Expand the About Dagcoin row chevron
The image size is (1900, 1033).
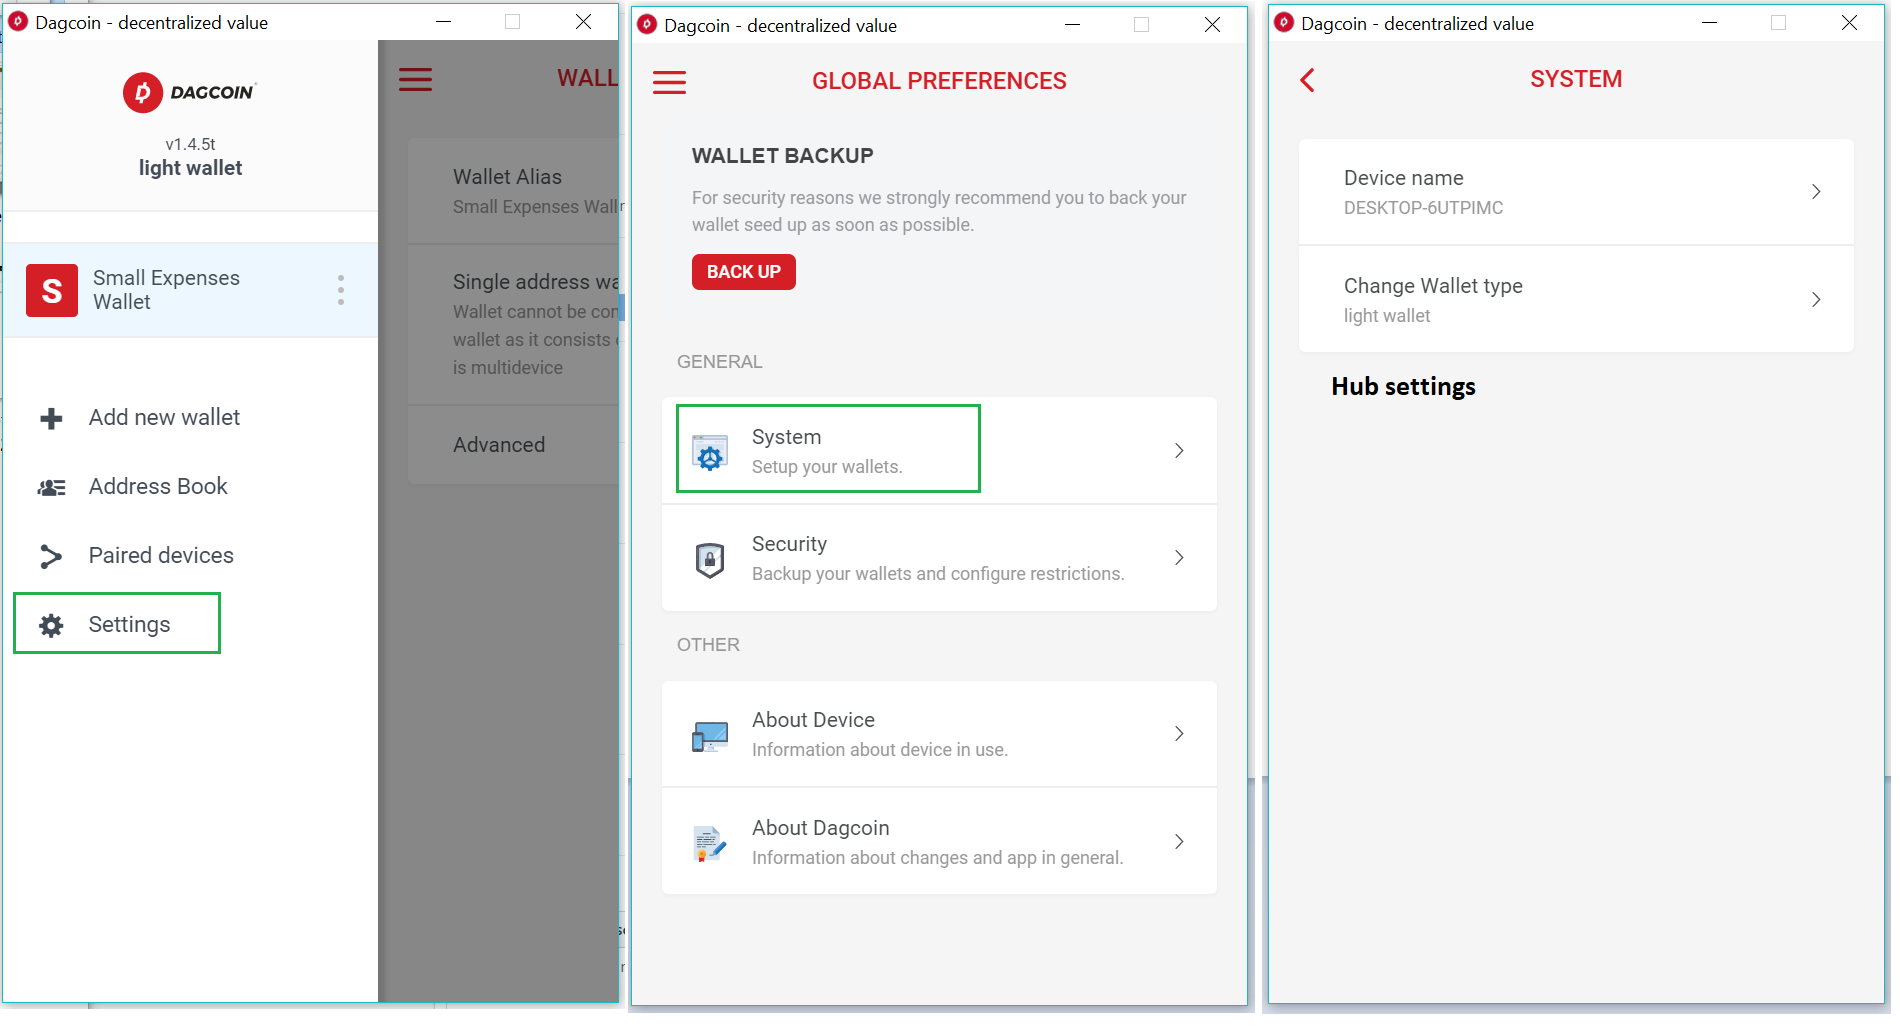point(1179,841)
